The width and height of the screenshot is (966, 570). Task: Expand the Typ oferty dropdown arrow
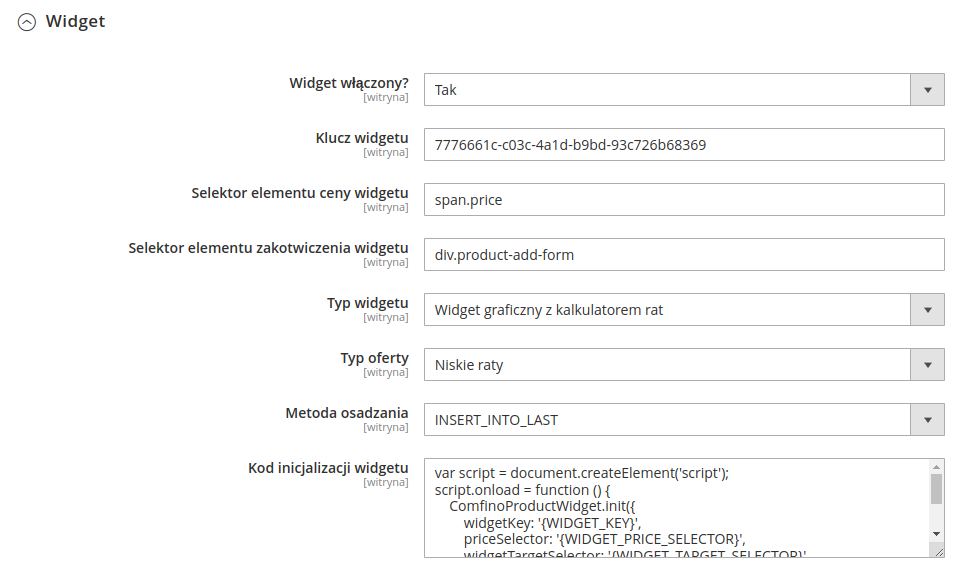pos(927,365)
